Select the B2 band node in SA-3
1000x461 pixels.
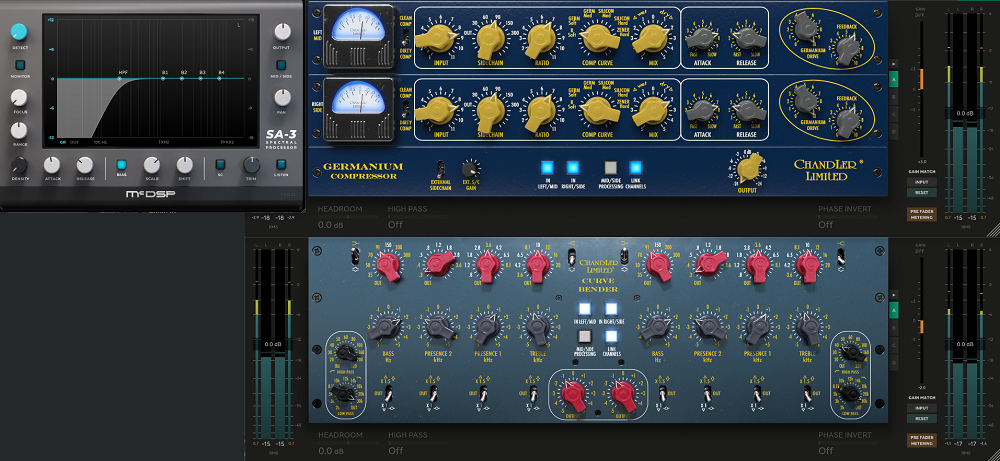pos(183,78)
